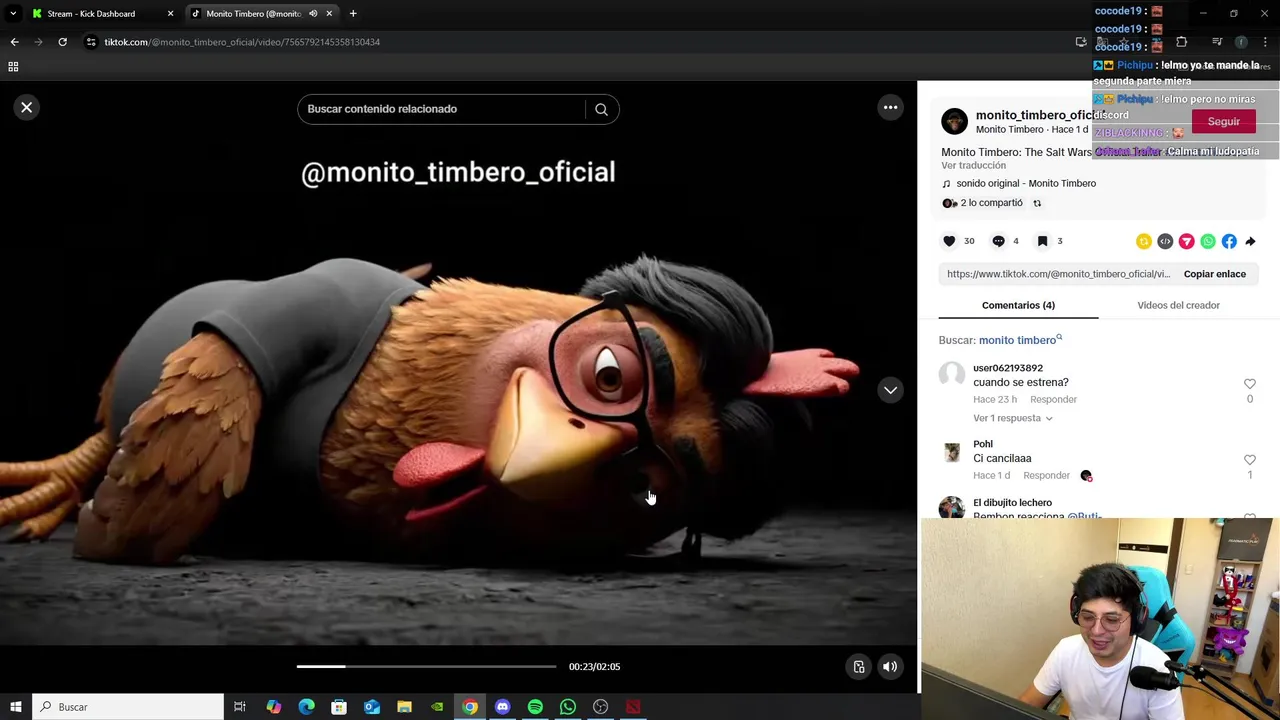This screenshot has width=1280, height=720.
Task: Click the 'Ver traducción' link
Action: pos(973,166)
